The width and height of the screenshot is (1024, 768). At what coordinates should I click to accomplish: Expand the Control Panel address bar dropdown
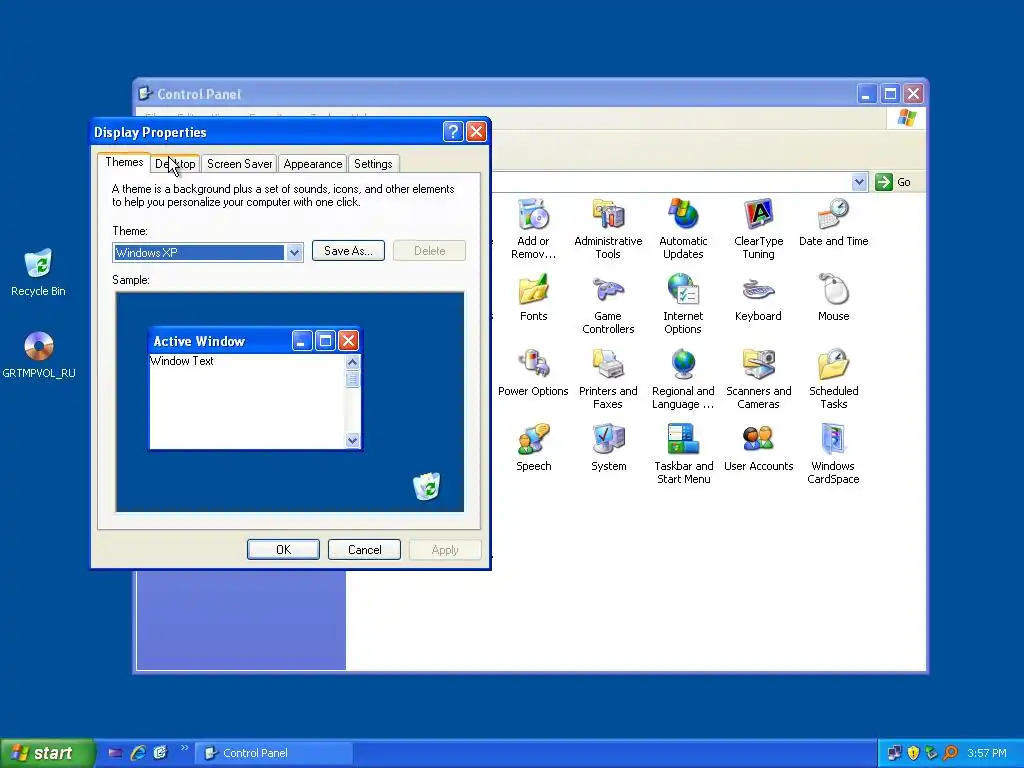(x=859, y=182)
